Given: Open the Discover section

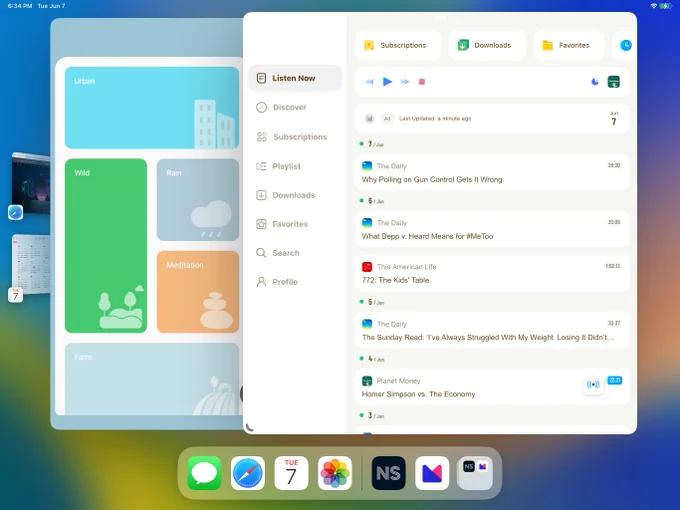Looking at the screenshot, I should pyautogui.click(x=281, y=107).
